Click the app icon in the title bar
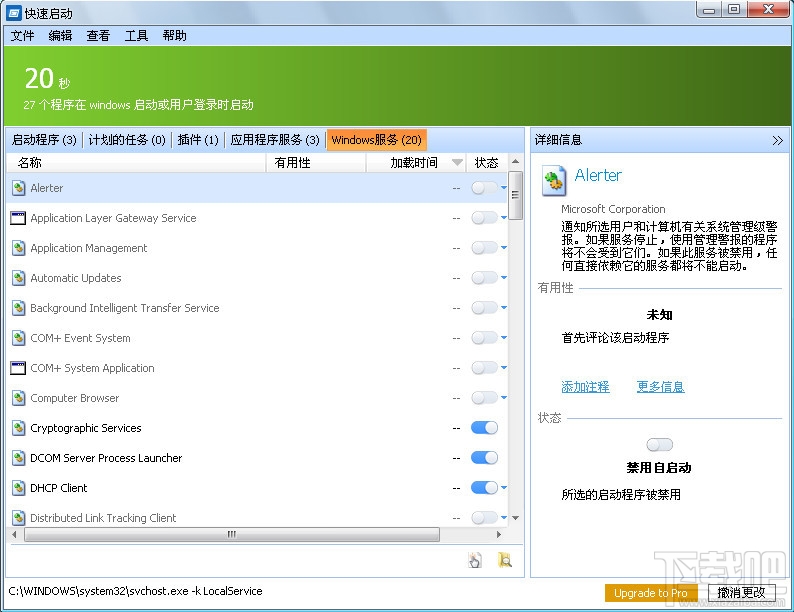The image size is (794, 612). pos(14,13)
